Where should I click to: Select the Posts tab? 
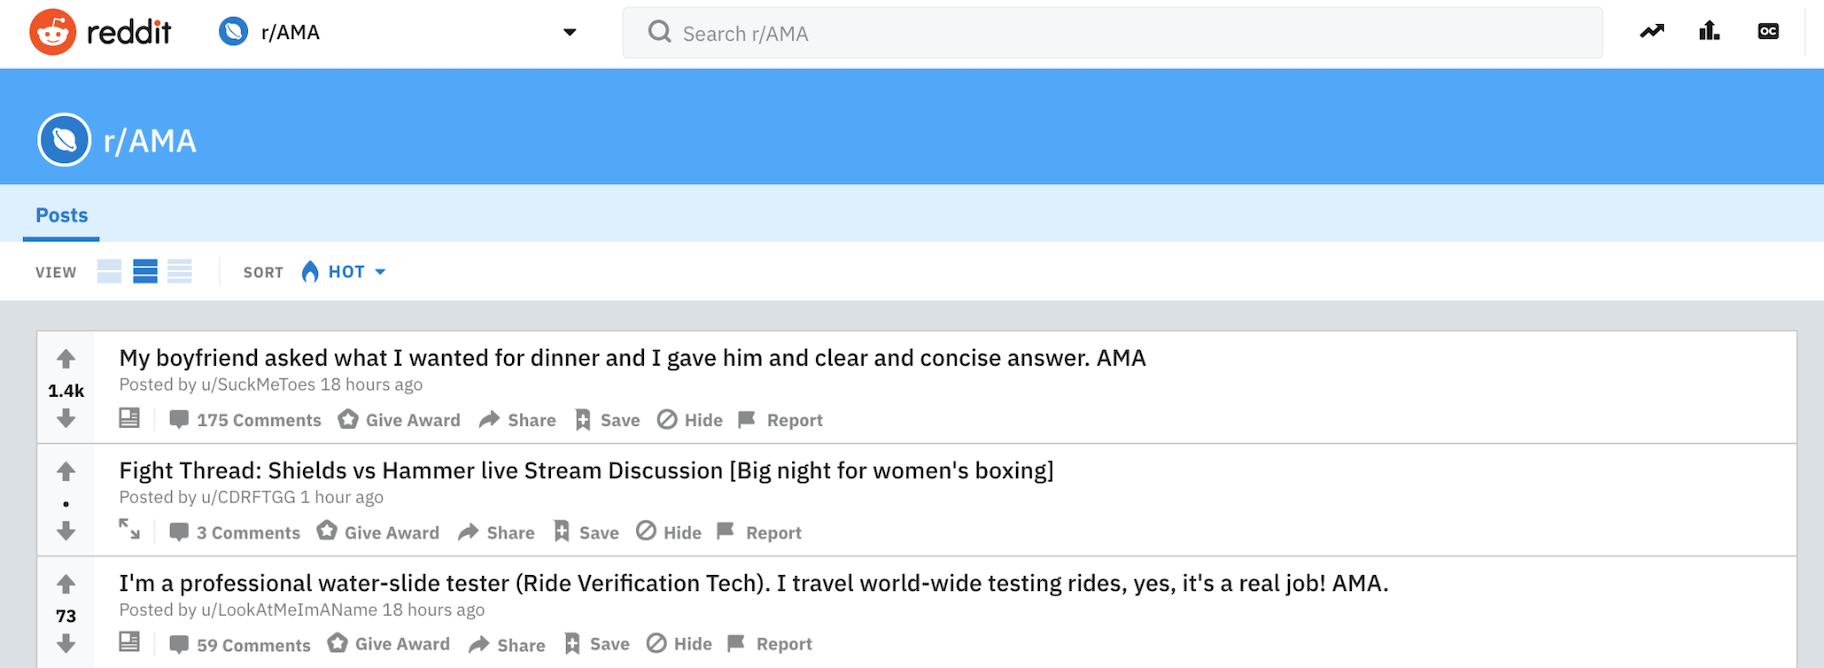62,215
